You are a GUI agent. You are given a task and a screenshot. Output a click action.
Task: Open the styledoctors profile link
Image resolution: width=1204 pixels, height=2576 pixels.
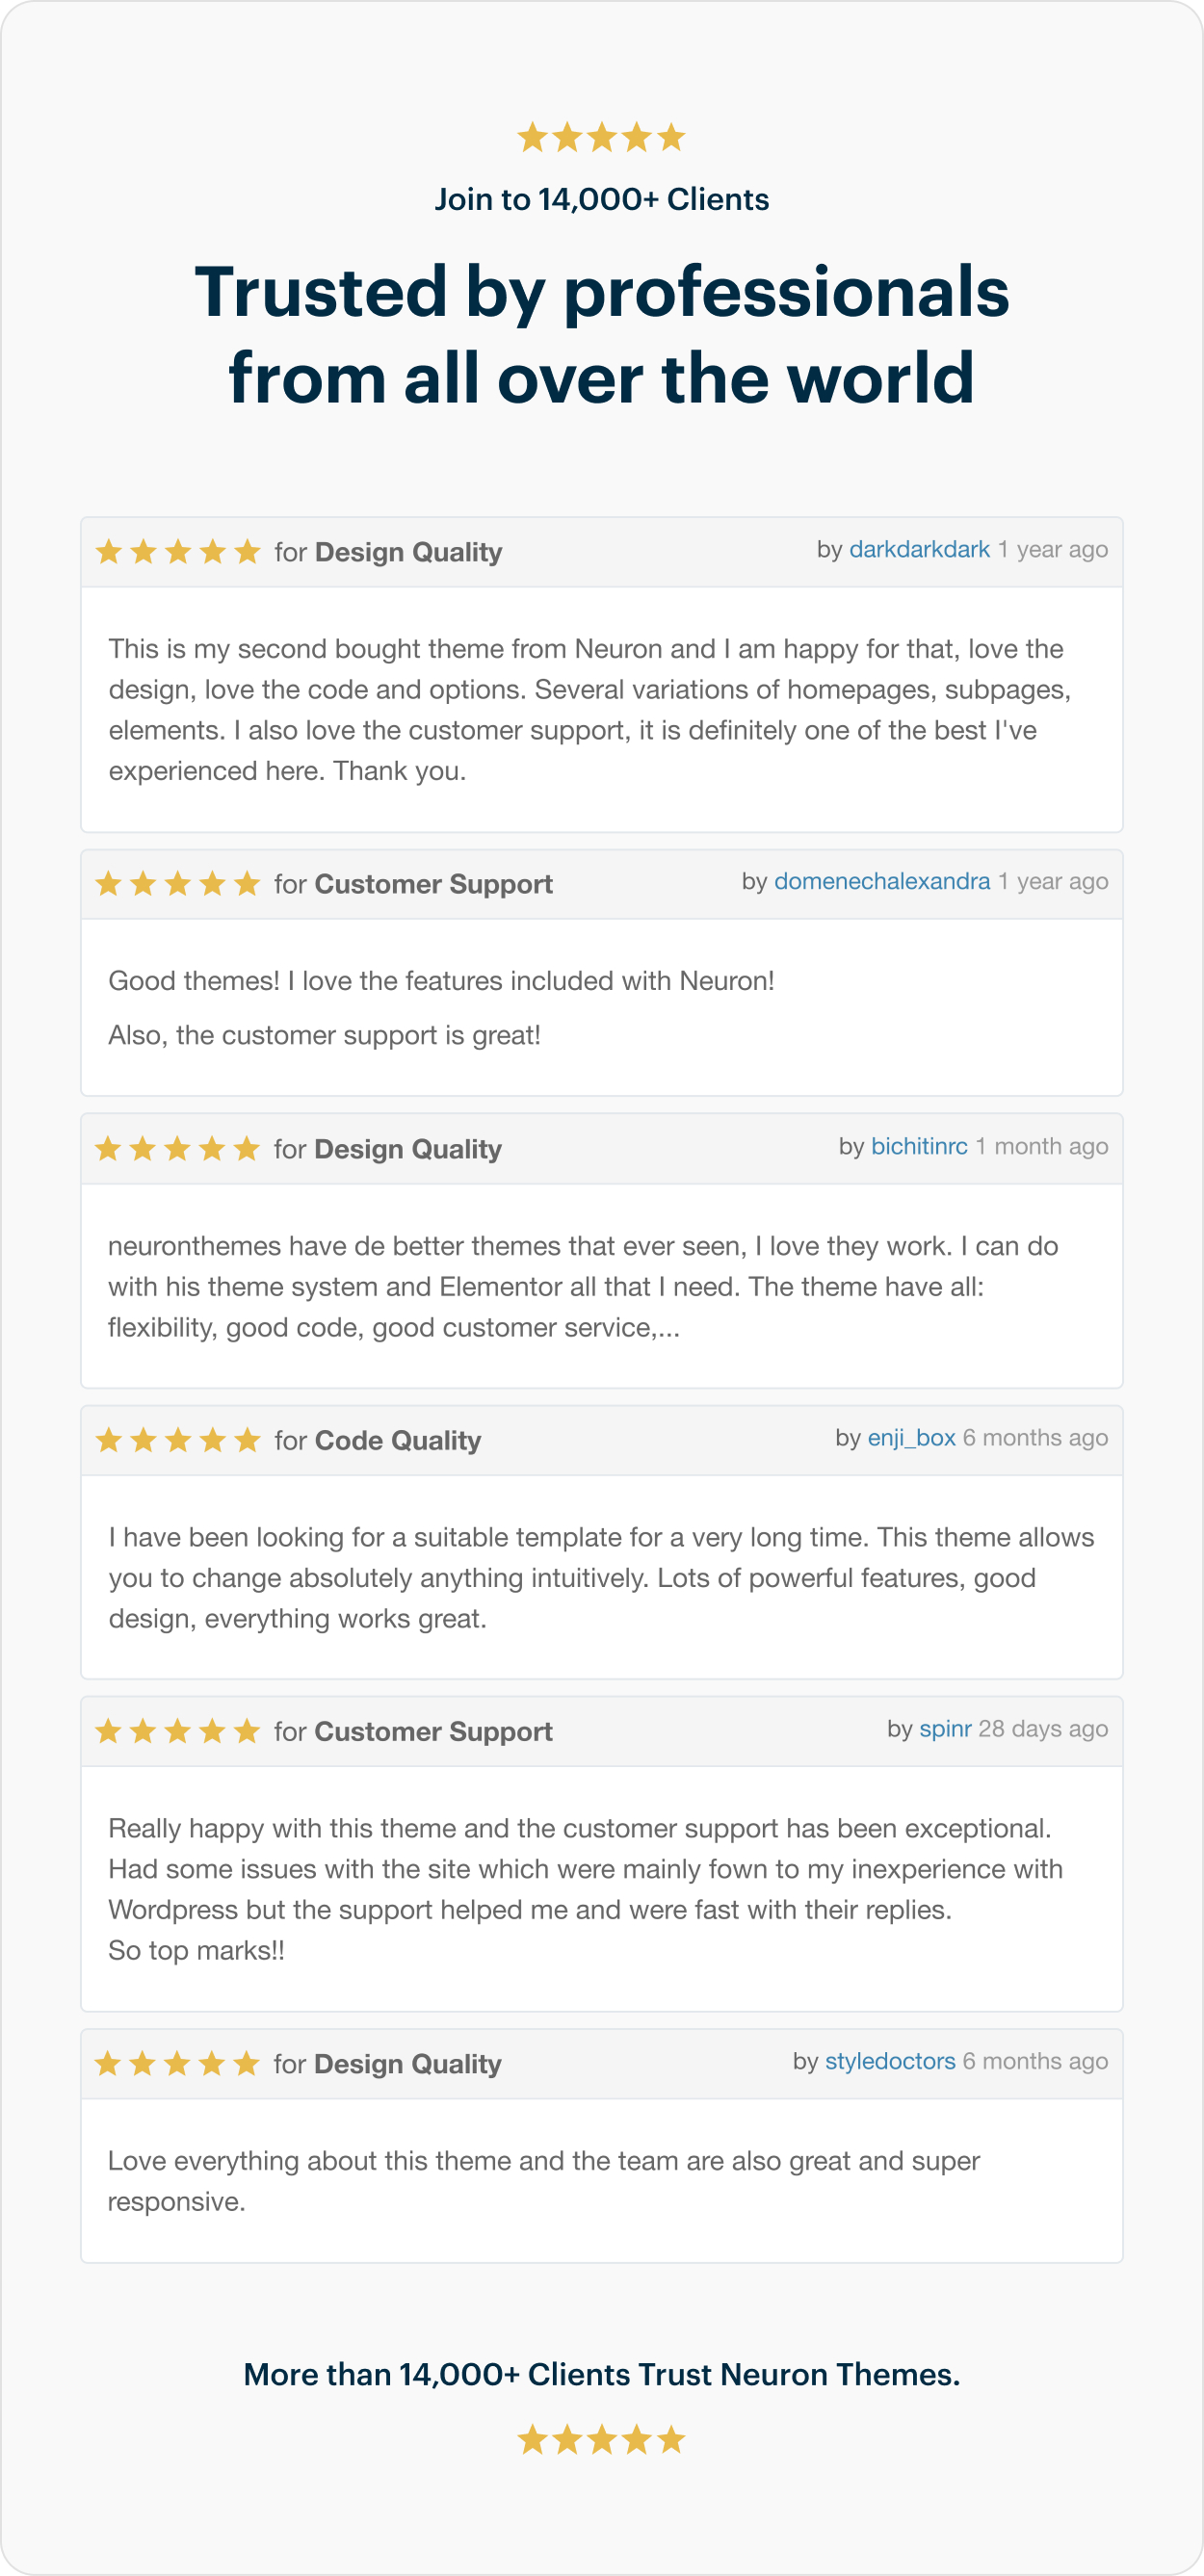click(x=890, y=2061)
